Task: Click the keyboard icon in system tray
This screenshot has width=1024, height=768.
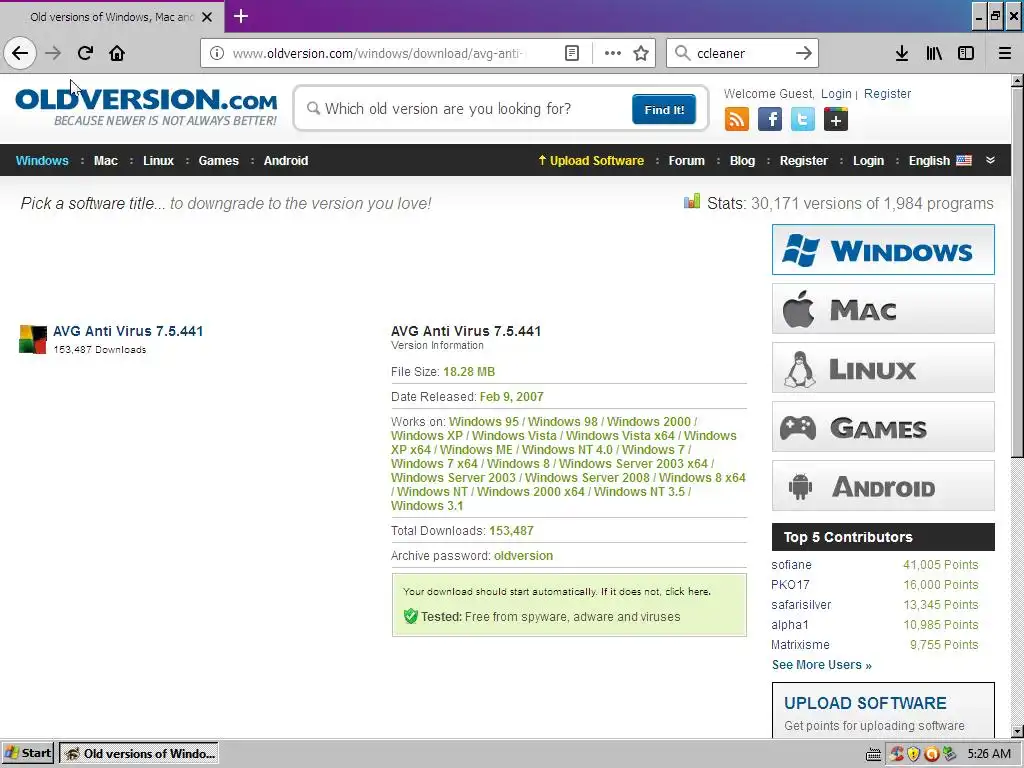Action: pos(873,754)
